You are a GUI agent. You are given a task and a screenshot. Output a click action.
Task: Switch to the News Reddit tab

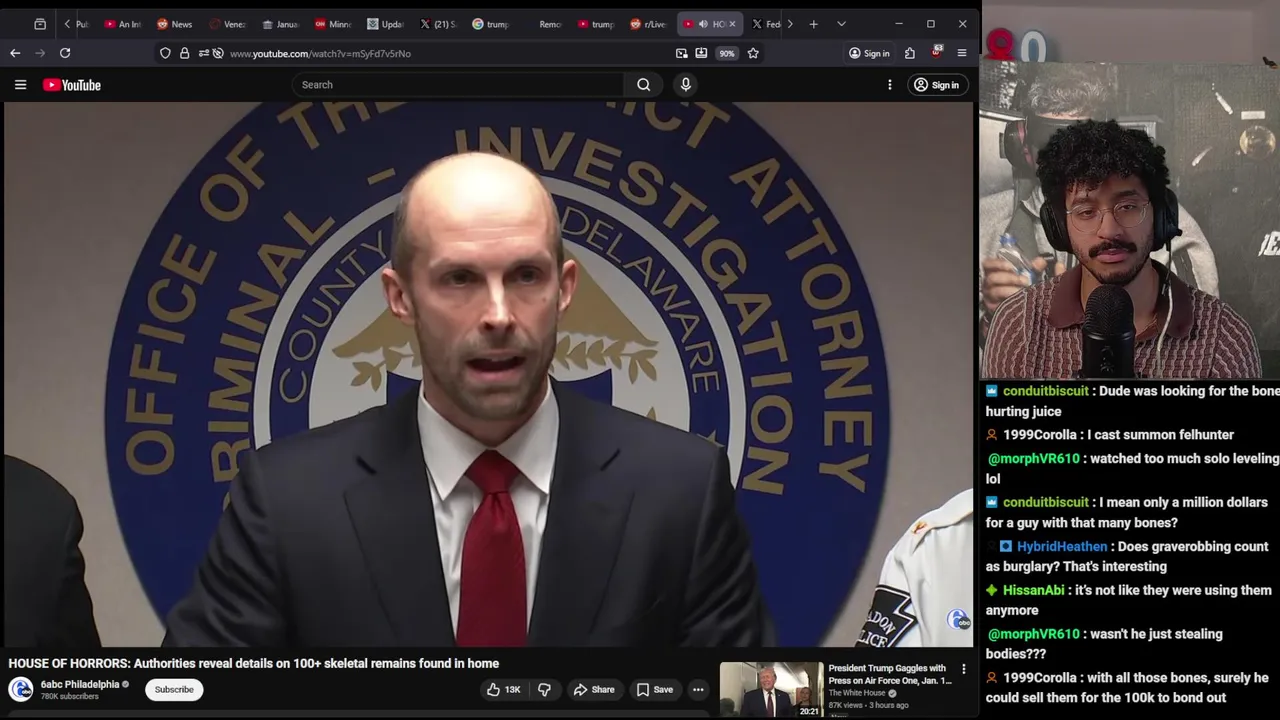point(175,24)
